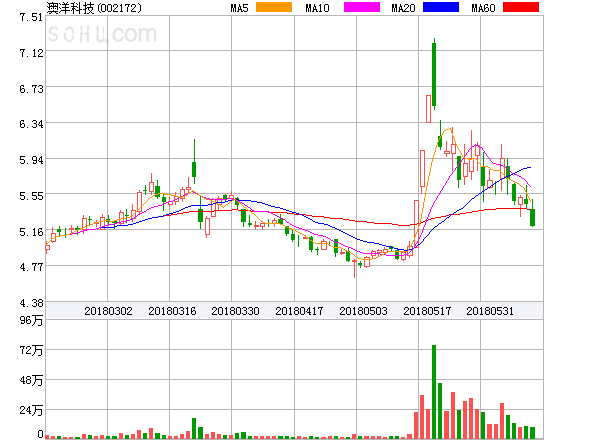Click the blue MA20 legend swatch
Image resolution: width=600 pixels, height=440 pixels.
[x=441, y=7]
